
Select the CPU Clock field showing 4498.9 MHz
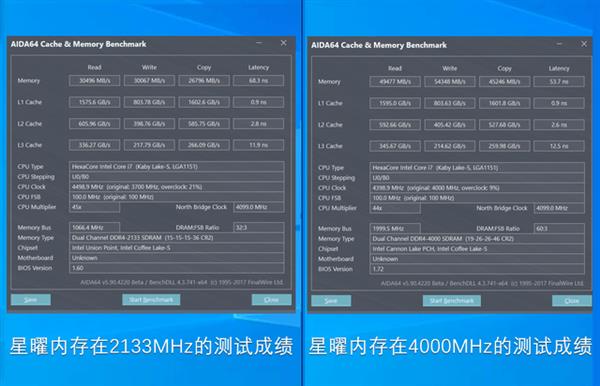tap(176, 187)
